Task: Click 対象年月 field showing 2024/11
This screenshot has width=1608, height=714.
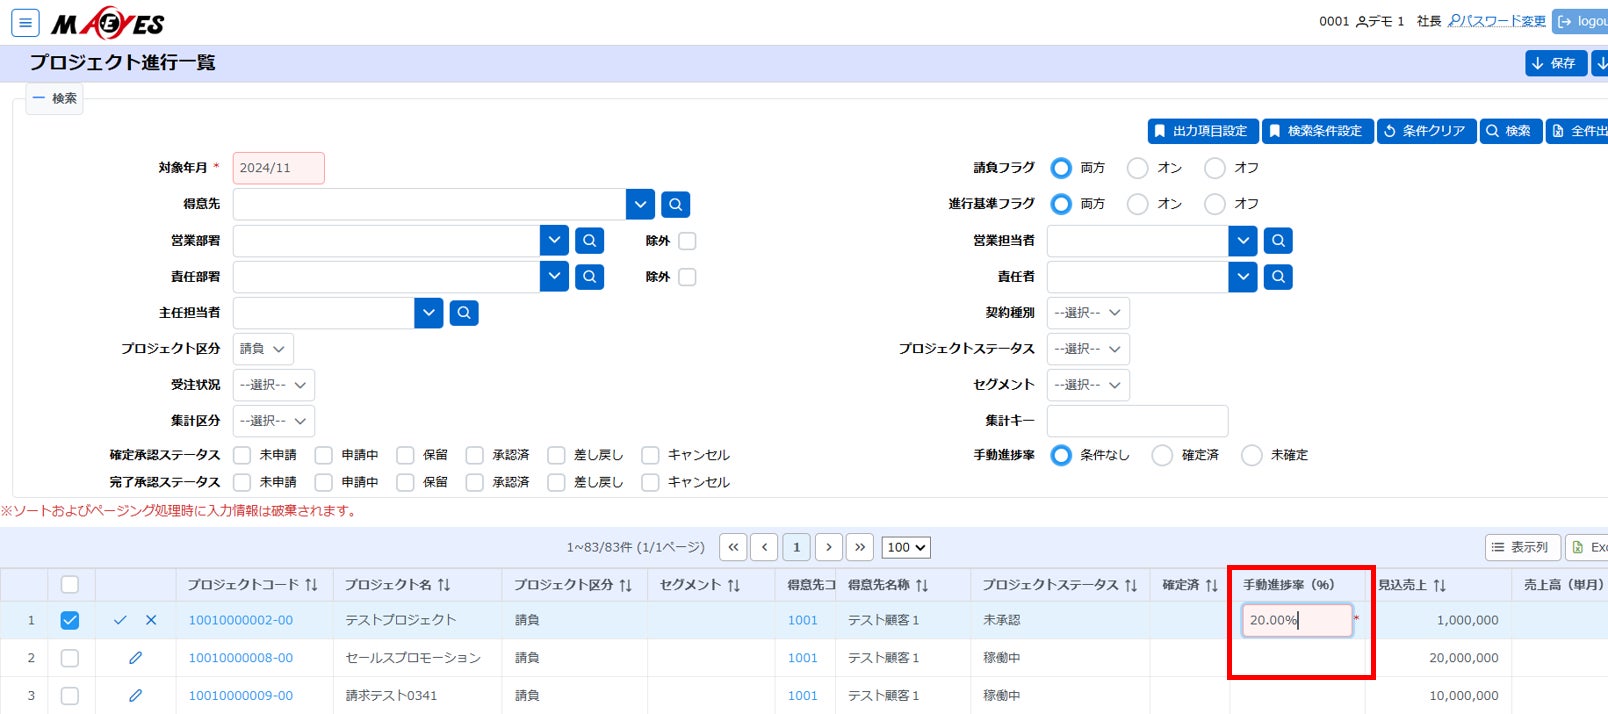Action: (279, 168)
